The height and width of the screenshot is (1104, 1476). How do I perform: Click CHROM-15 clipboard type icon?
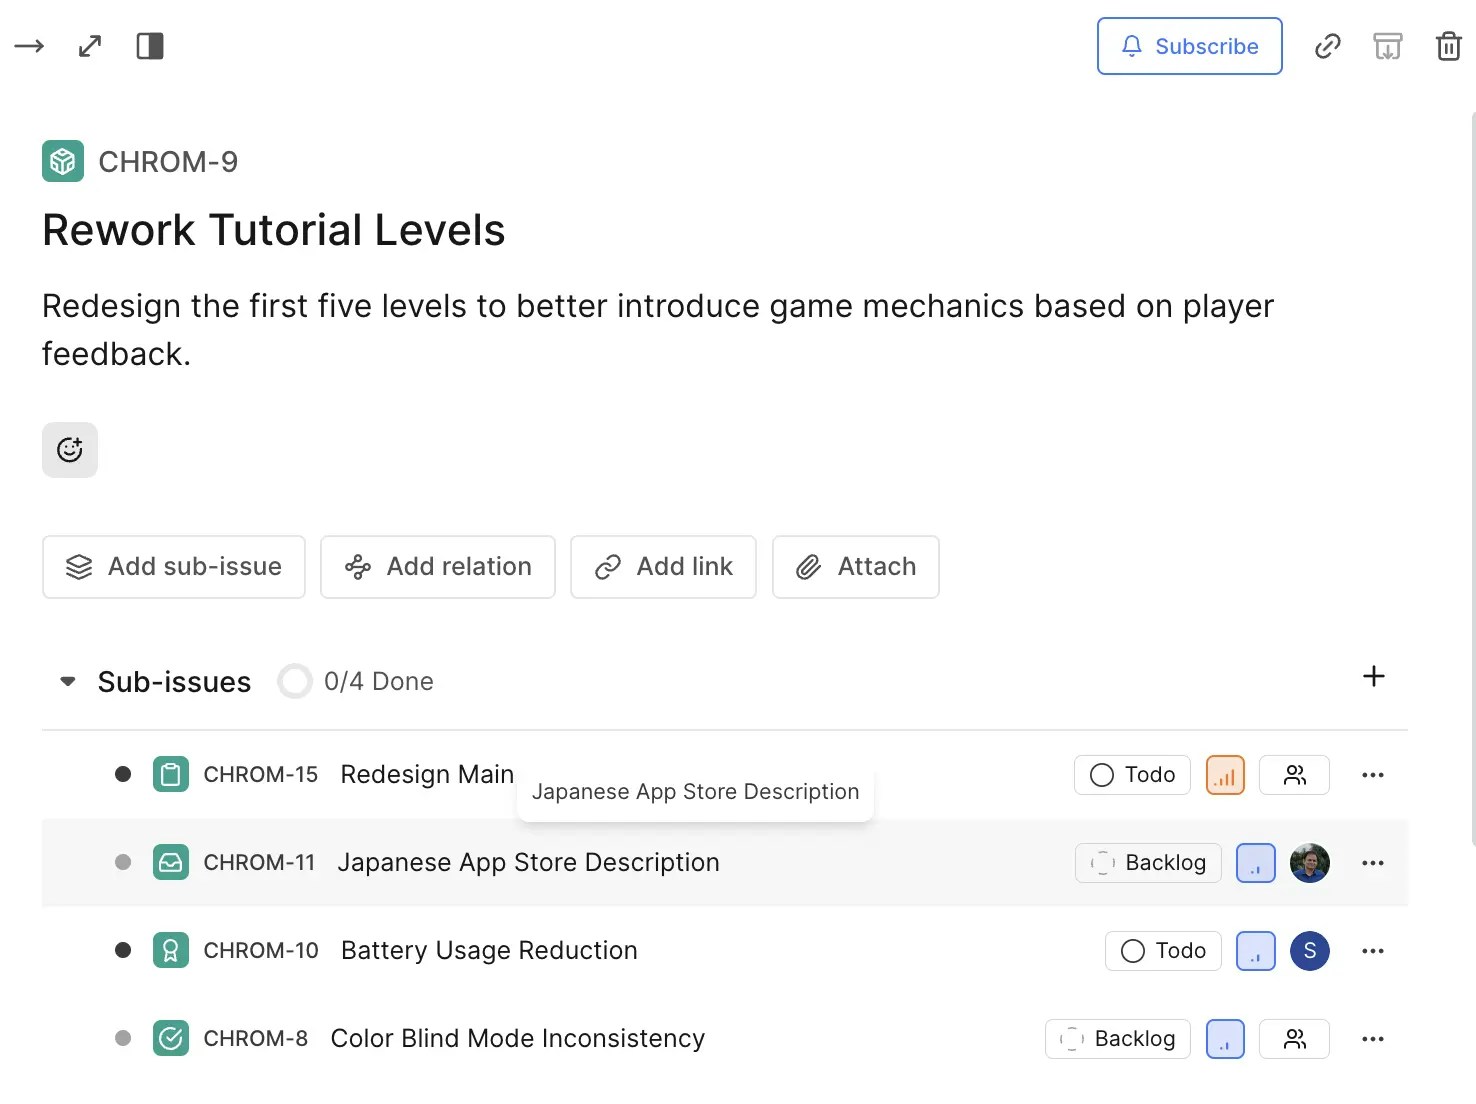(171, 775)
